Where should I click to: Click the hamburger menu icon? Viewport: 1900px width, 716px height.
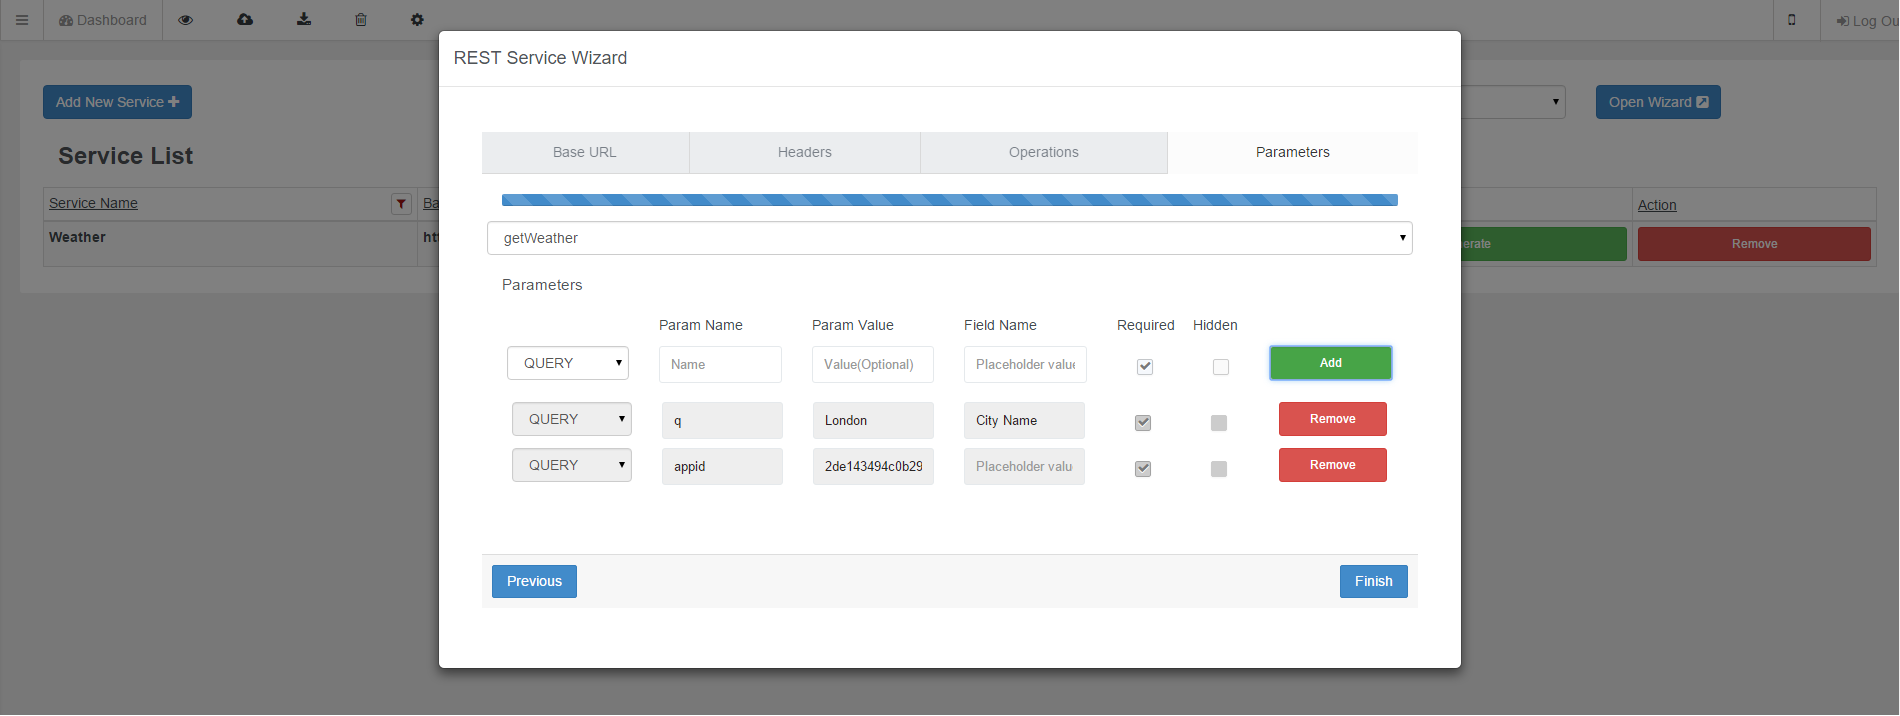tap(21, 20)
